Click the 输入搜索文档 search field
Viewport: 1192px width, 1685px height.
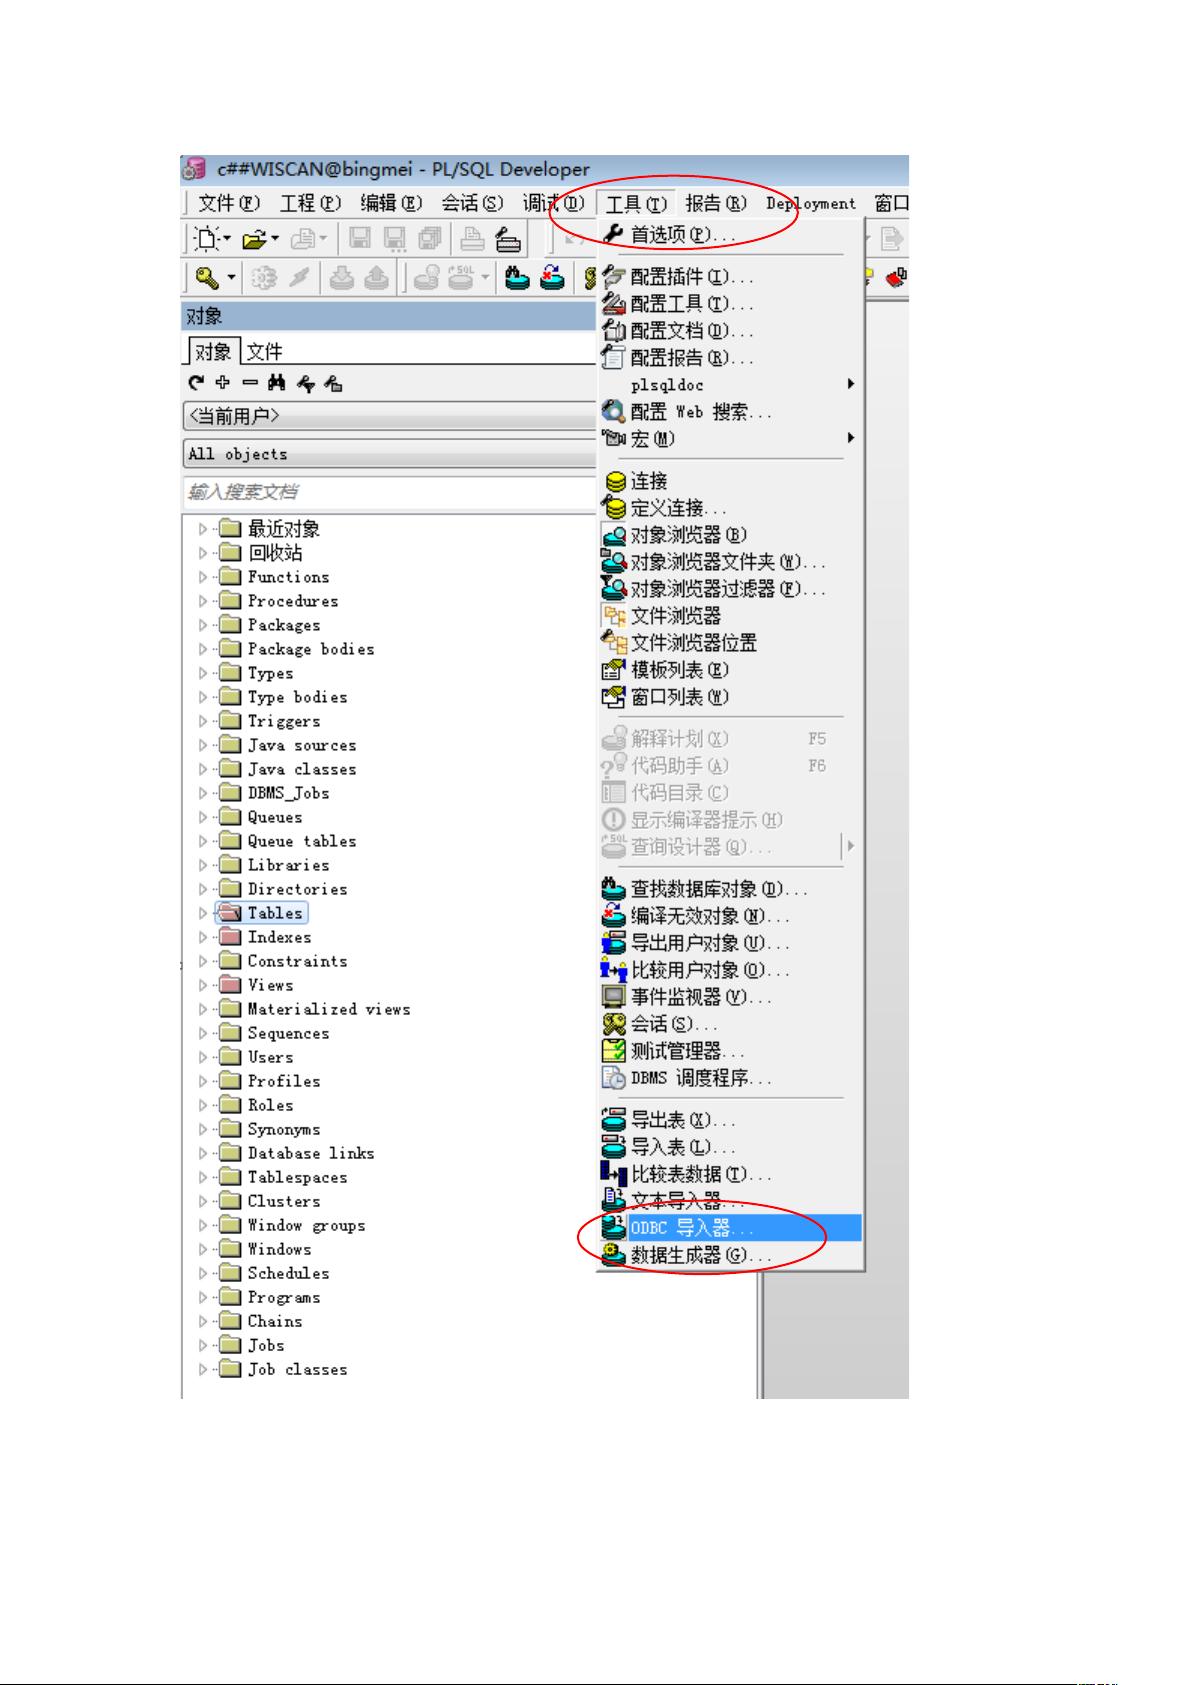click(390, 492)
